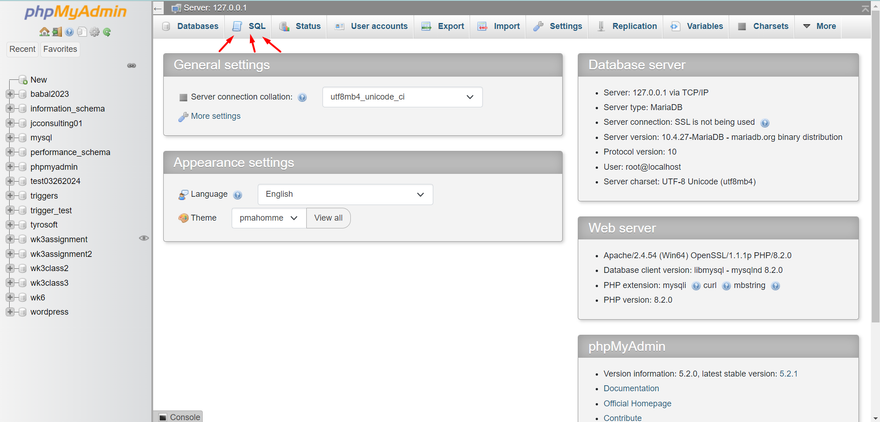Image resolution: width=880 pixels, height=422 pixels.
Task: Click the log out icon beside Home
Action: tap(57, 32)
